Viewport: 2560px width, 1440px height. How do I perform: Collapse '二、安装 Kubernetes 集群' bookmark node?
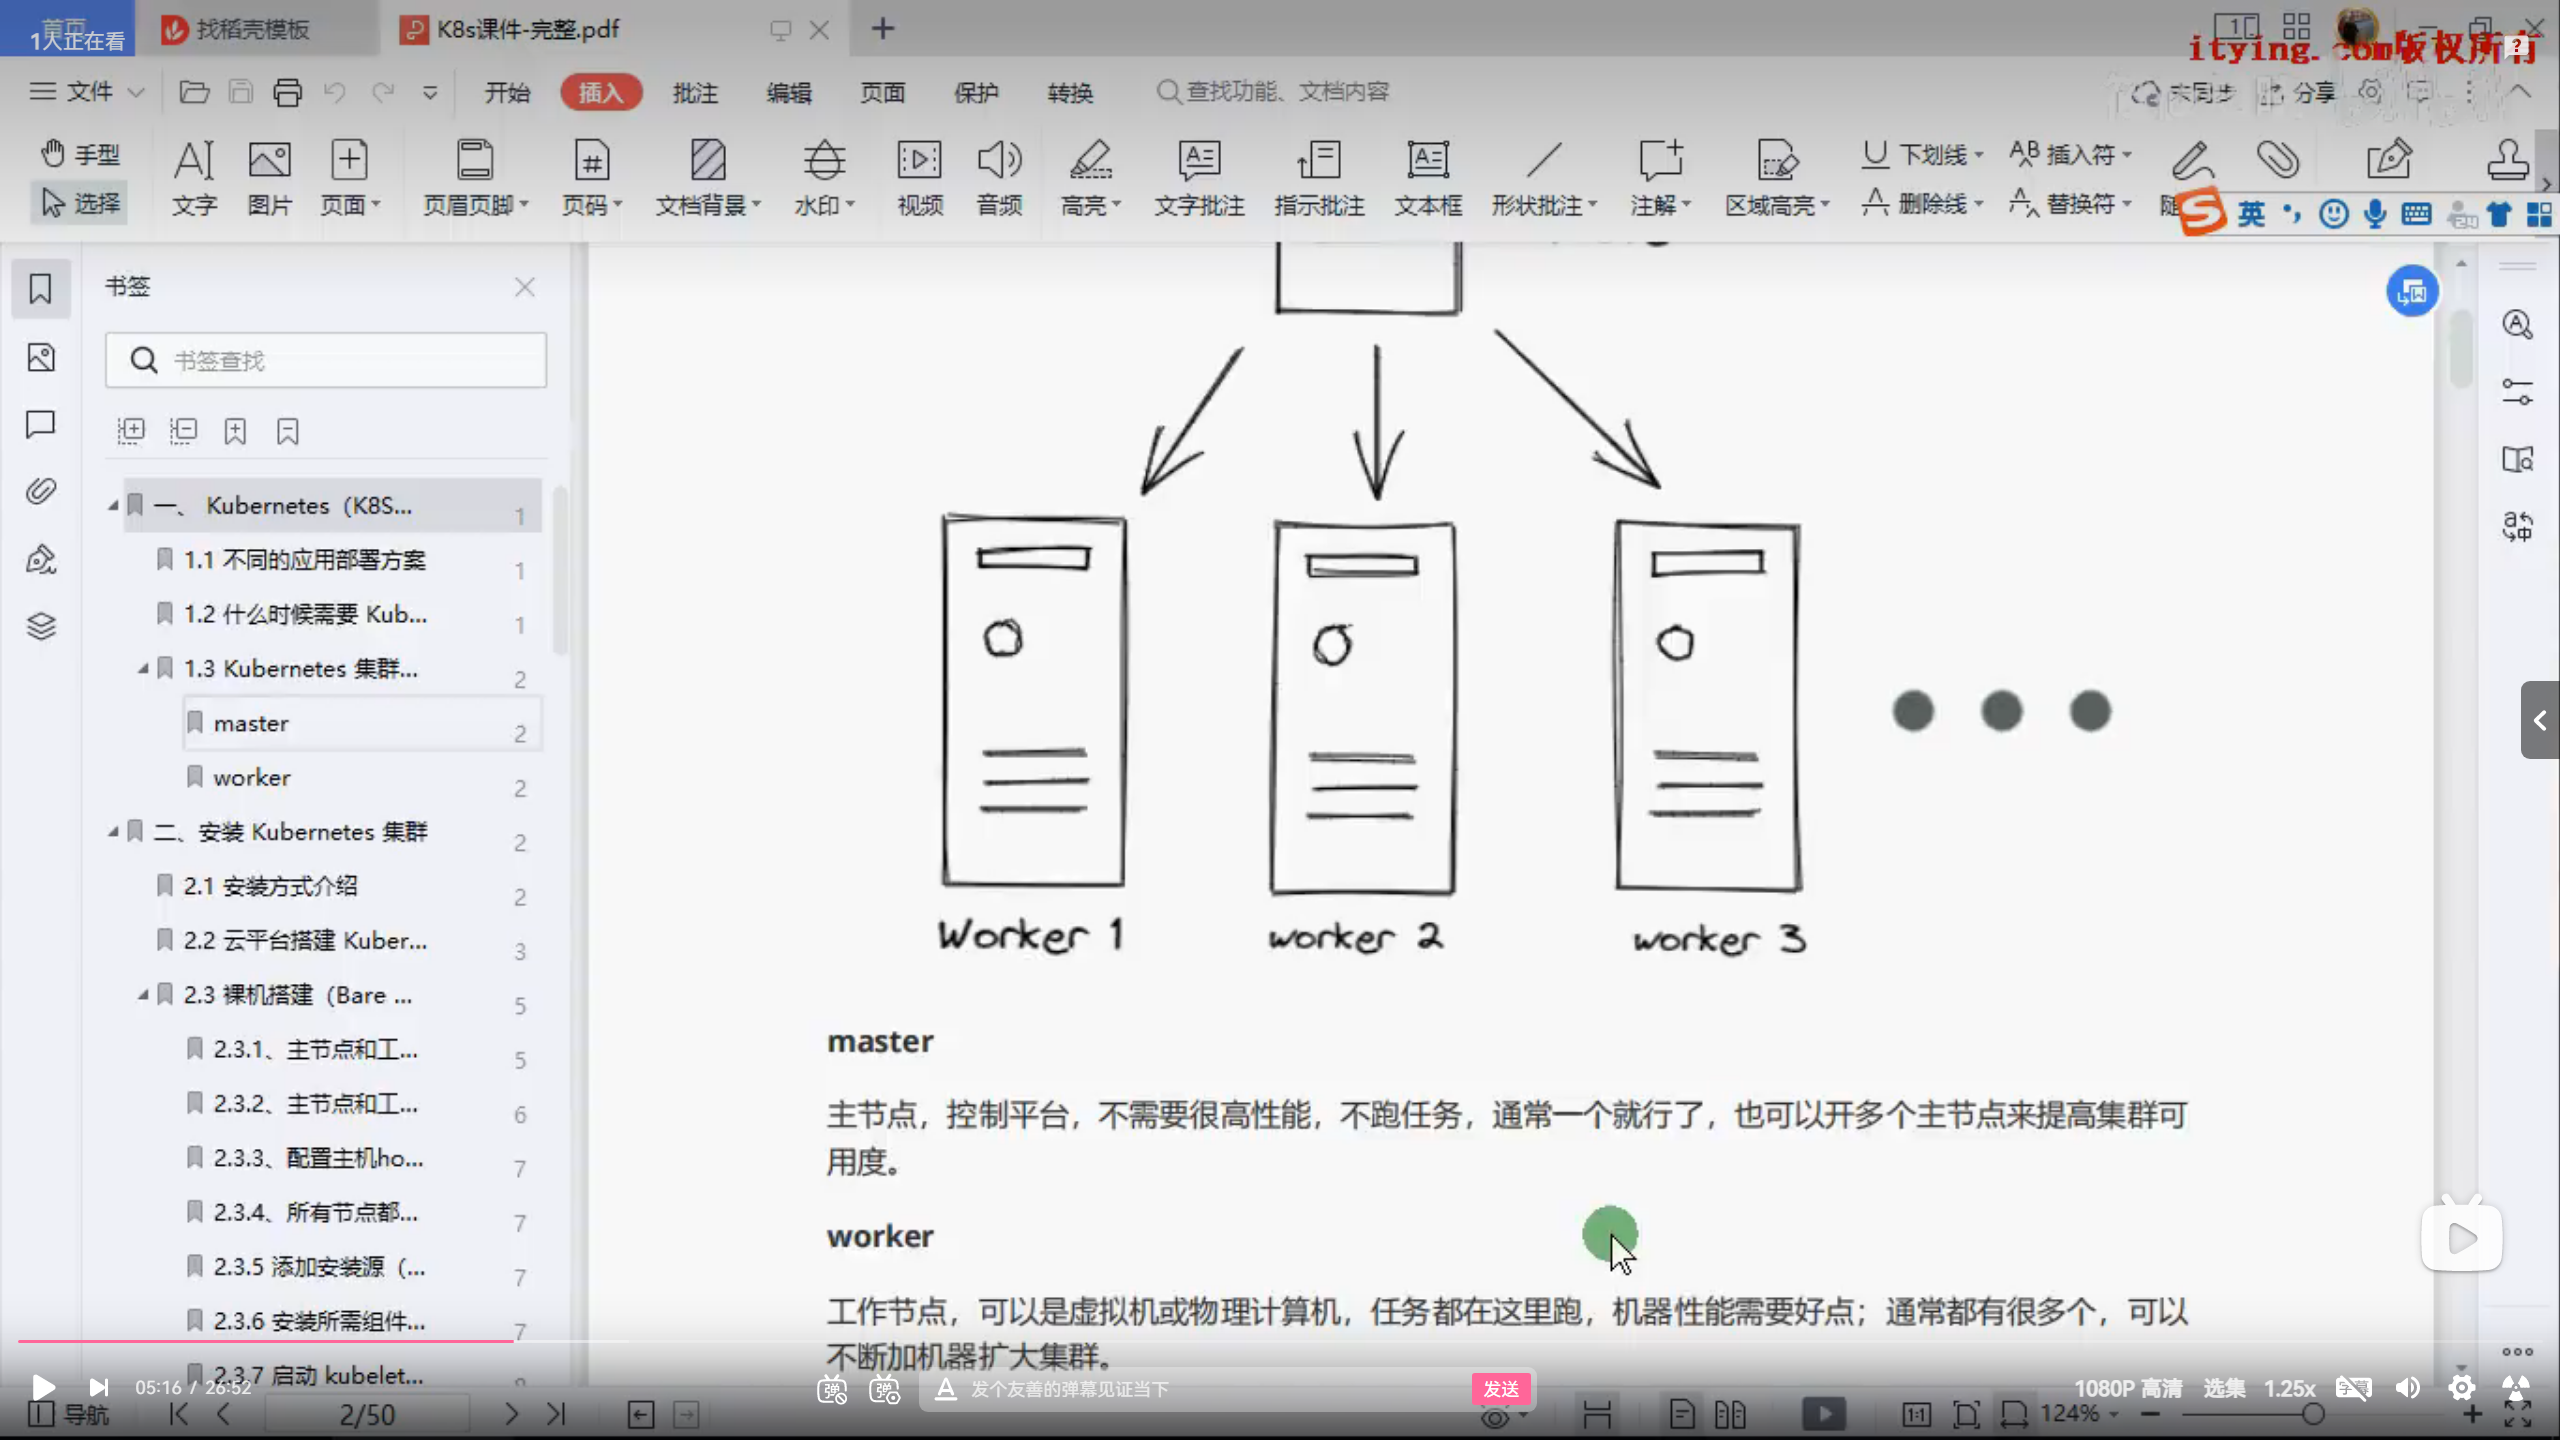113,831
